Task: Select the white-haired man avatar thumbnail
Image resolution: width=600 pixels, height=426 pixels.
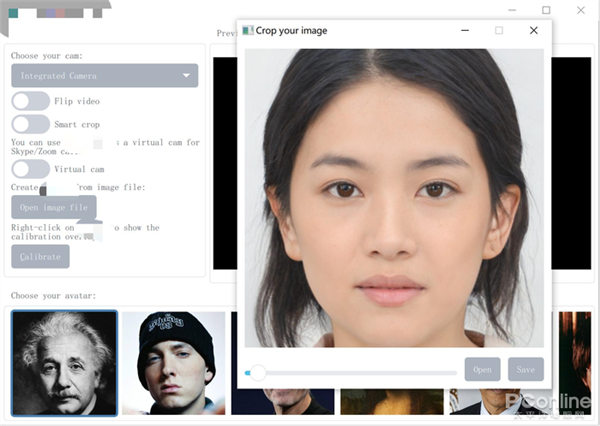Action: [64, 363]
